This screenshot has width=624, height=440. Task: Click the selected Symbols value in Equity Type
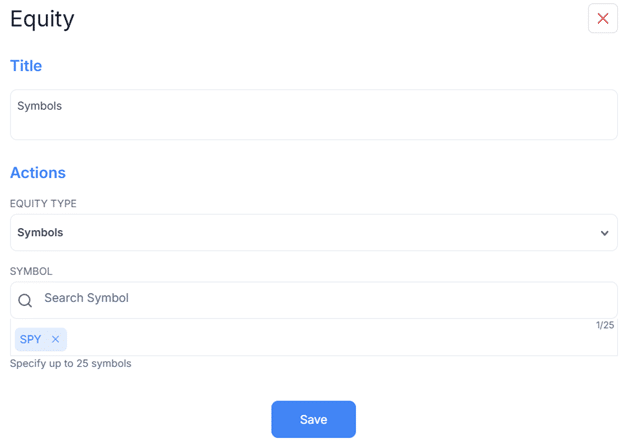click(x=40, y=233)
